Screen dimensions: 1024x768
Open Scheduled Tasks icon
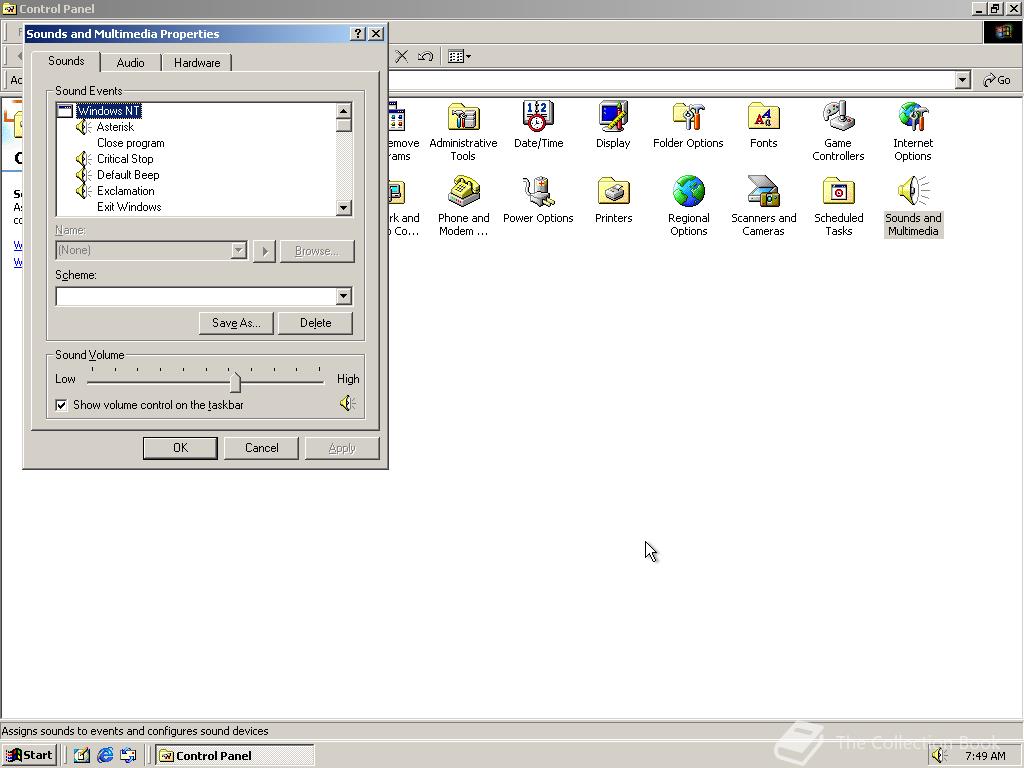839,206
